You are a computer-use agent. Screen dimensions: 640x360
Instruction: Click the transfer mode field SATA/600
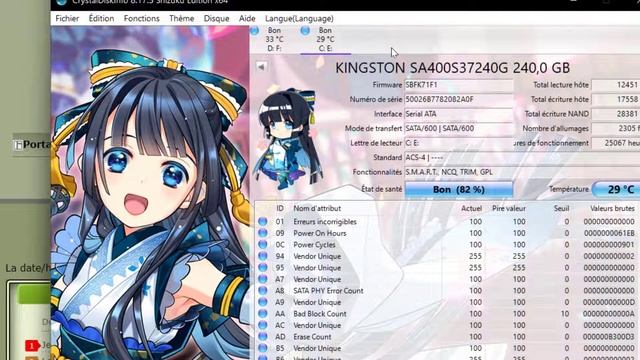459,129
